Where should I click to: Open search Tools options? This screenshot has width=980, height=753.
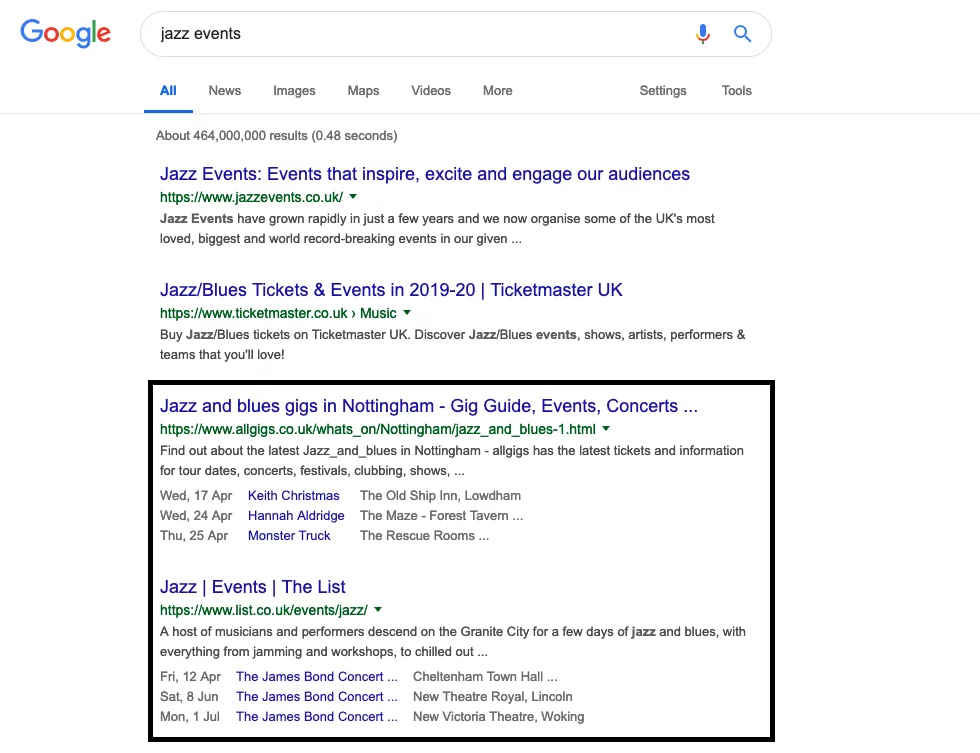coord(736,90)
